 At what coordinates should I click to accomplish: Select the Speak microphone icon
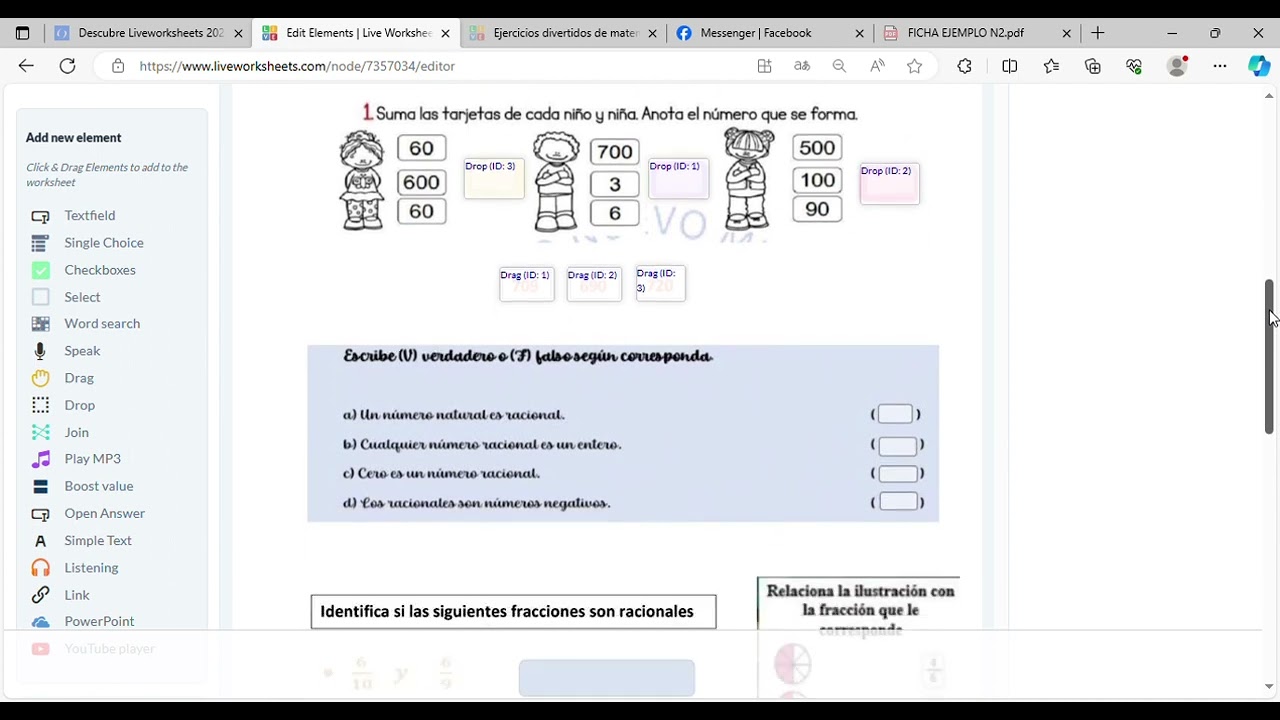click(x=40, y=351)
